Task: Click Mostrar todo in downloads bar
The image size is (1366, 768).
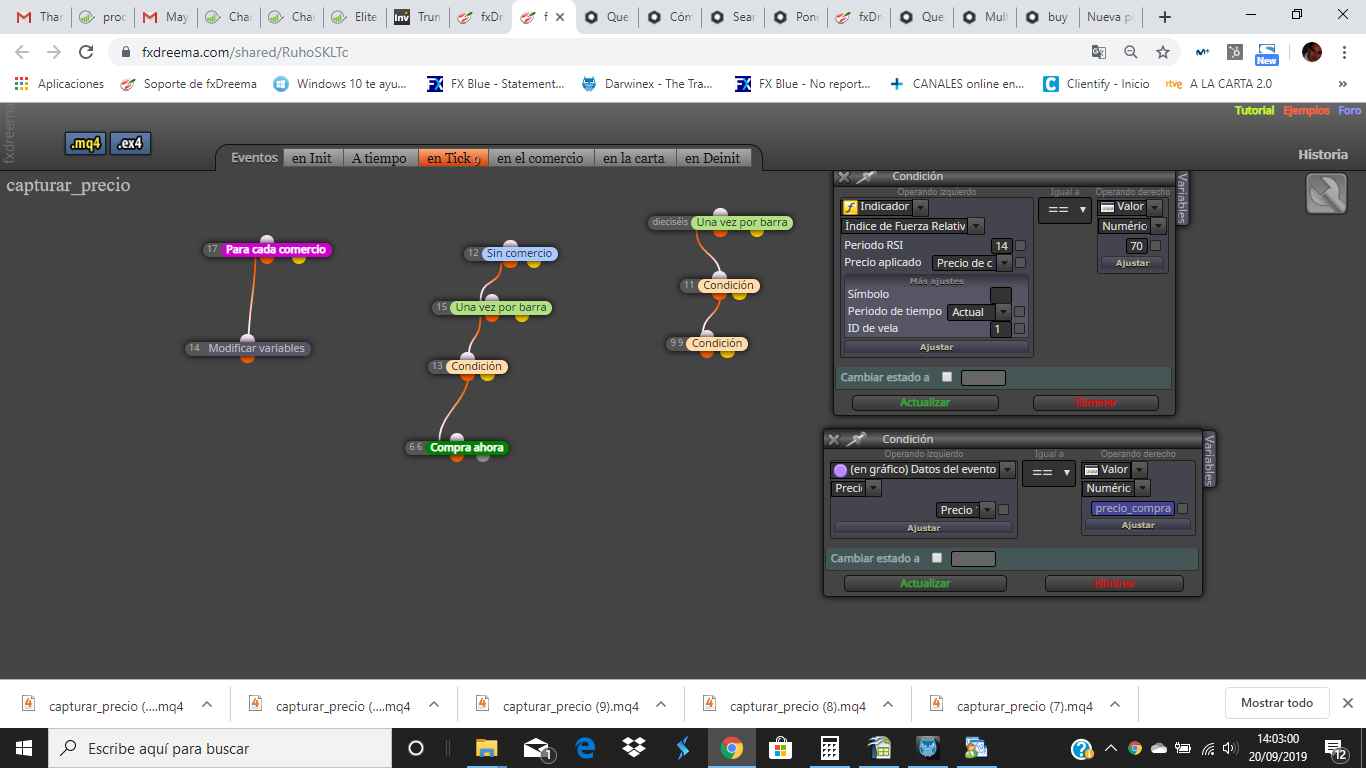Action: 1277,703
